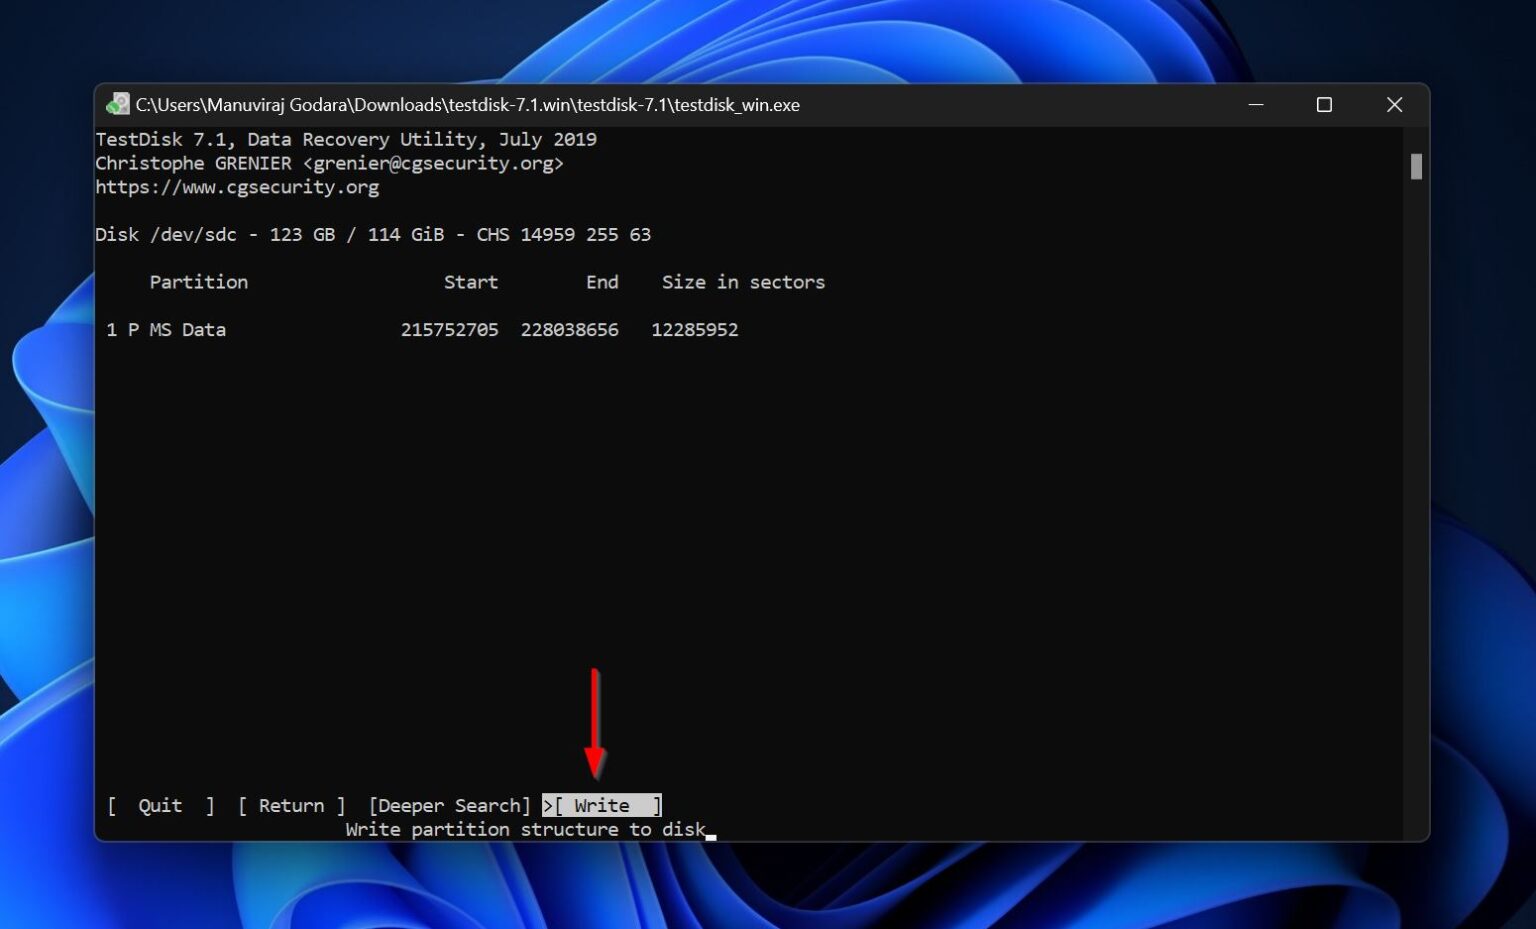Click the Disk /dev/sdc summary line

(x=373, y=234)
